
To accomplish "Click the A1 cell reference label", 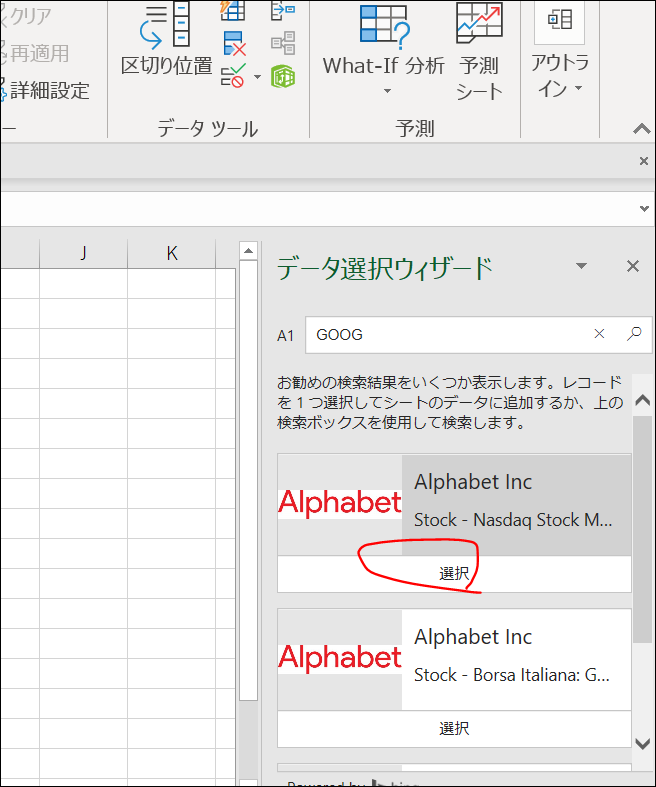I will (x=285, y=336).
